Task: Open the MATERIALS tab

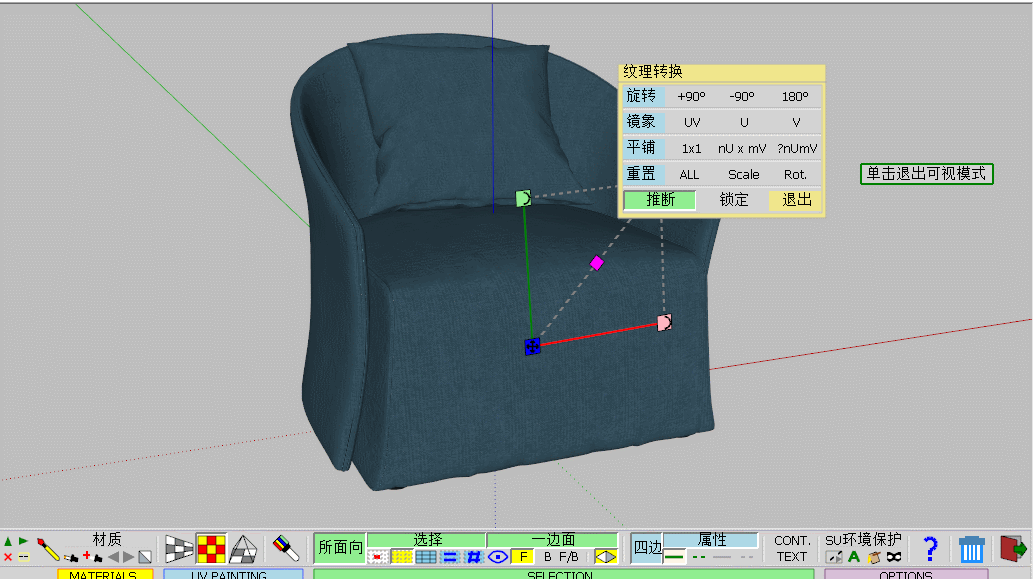Action: [x=104, y=574]
